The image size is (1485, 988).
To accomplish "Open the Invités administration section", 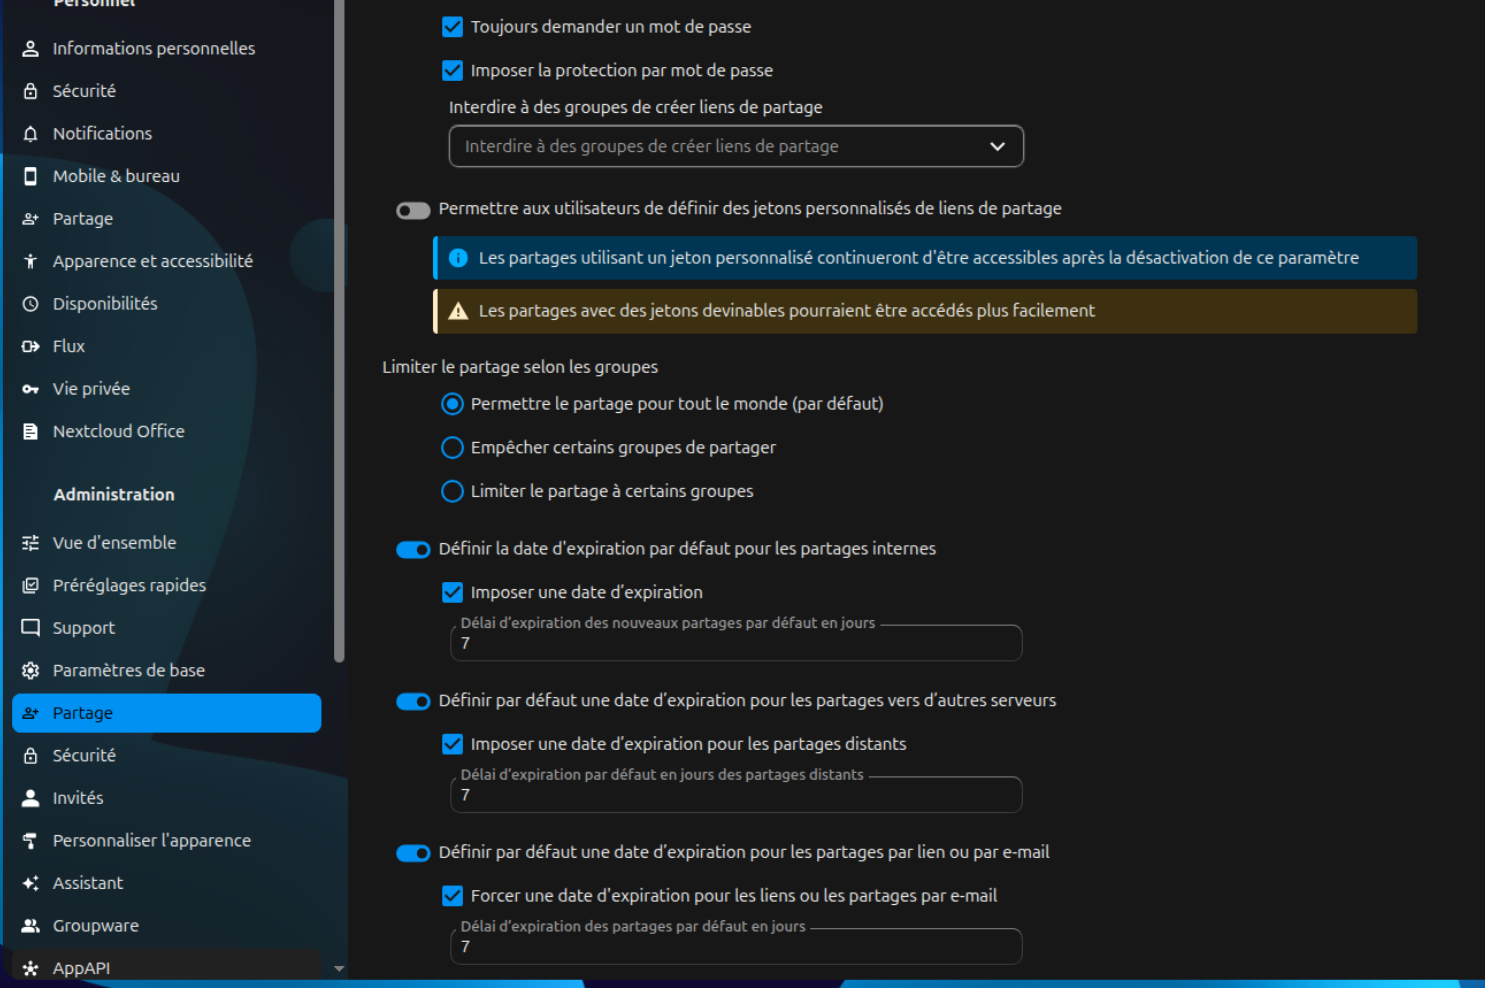I will pos(78,798).
